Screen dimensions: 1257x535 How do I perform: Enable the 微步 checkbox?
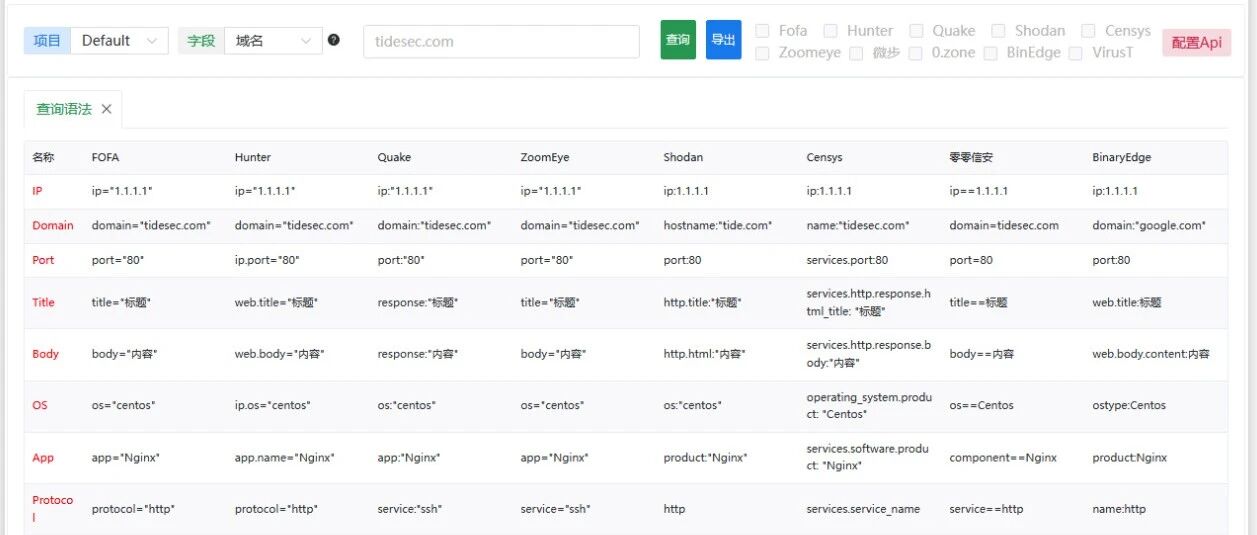(x=856, y=53)
